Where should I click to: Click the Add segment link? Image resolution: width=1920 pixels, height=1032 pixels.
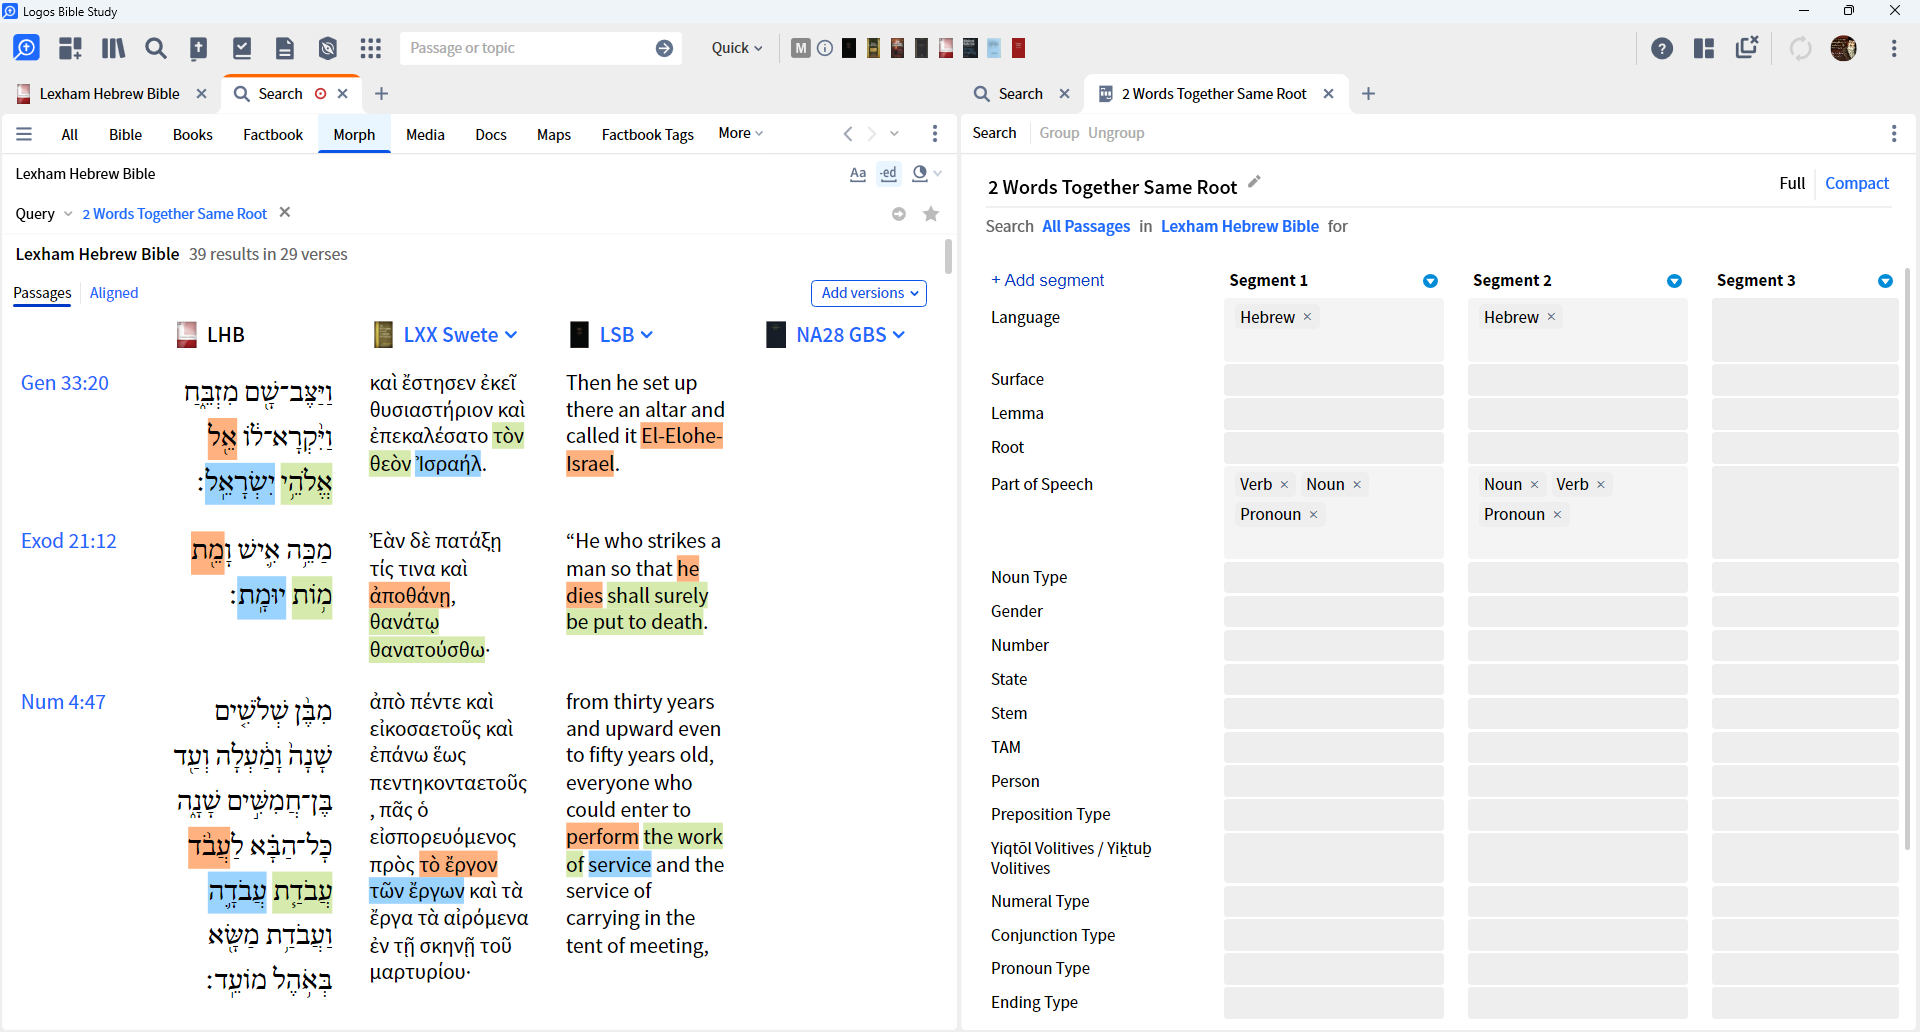pyautogui.click(x=1047, y=280)
